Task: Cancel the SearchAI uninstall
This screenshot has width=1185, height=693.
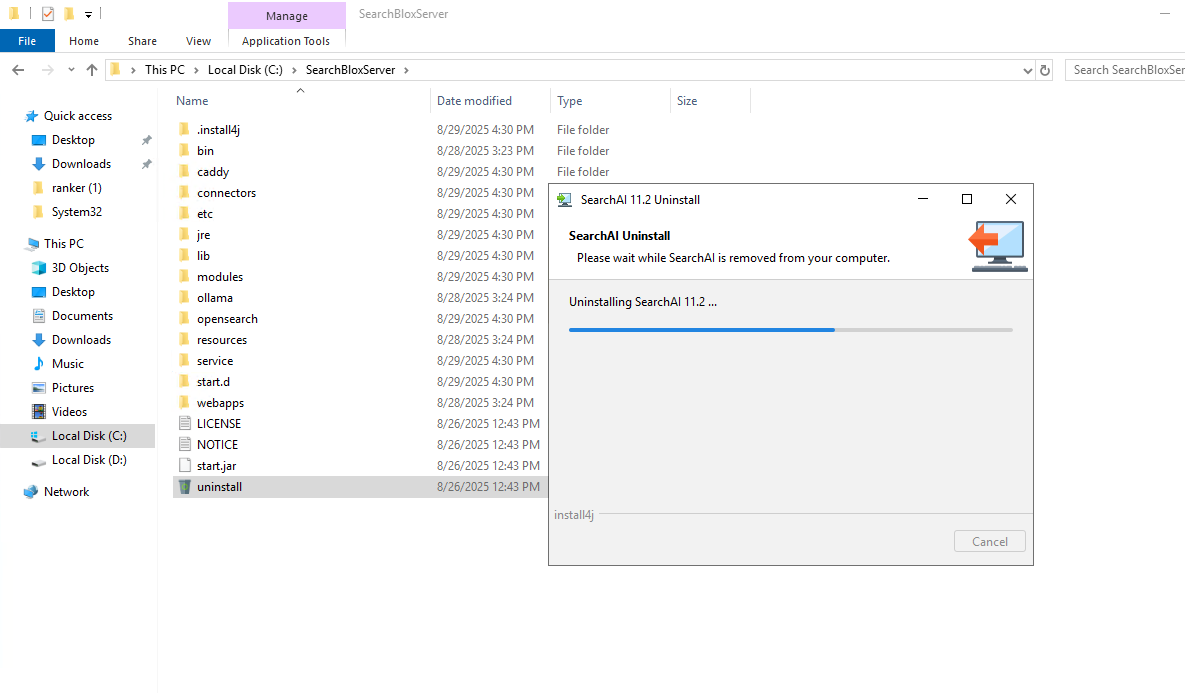Action: (989, 541)
